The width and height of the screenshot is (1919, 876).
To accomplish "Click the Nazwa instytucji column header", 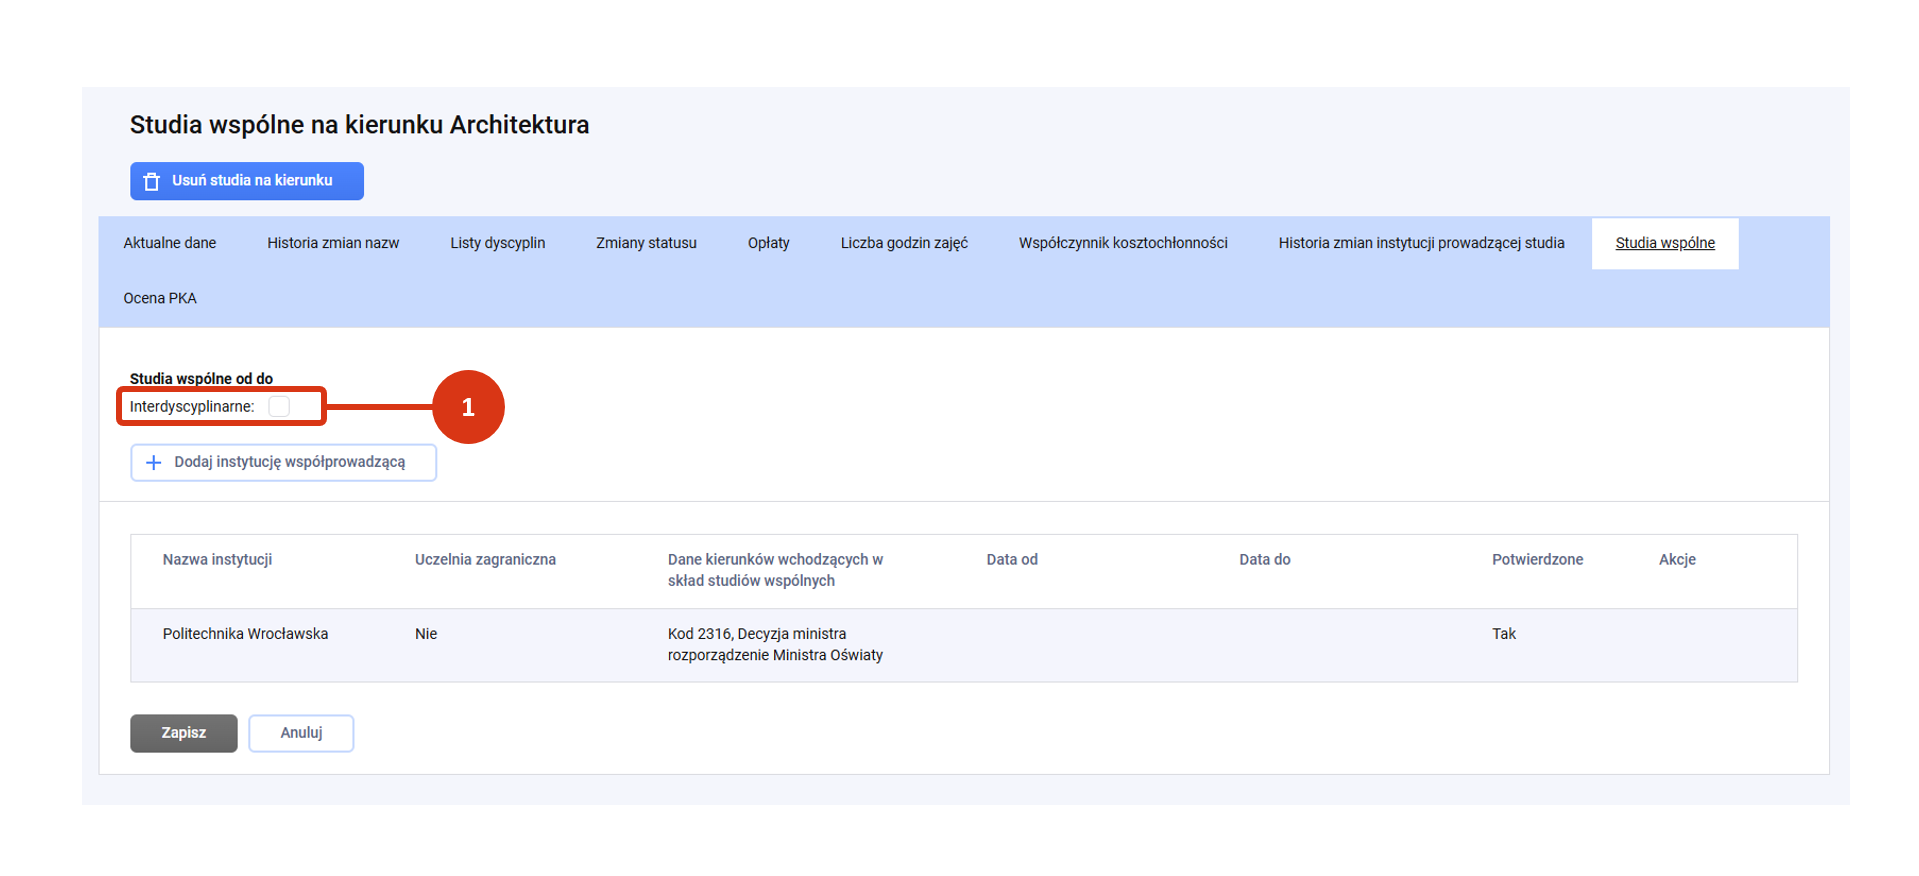I will [x=217, y=560].
